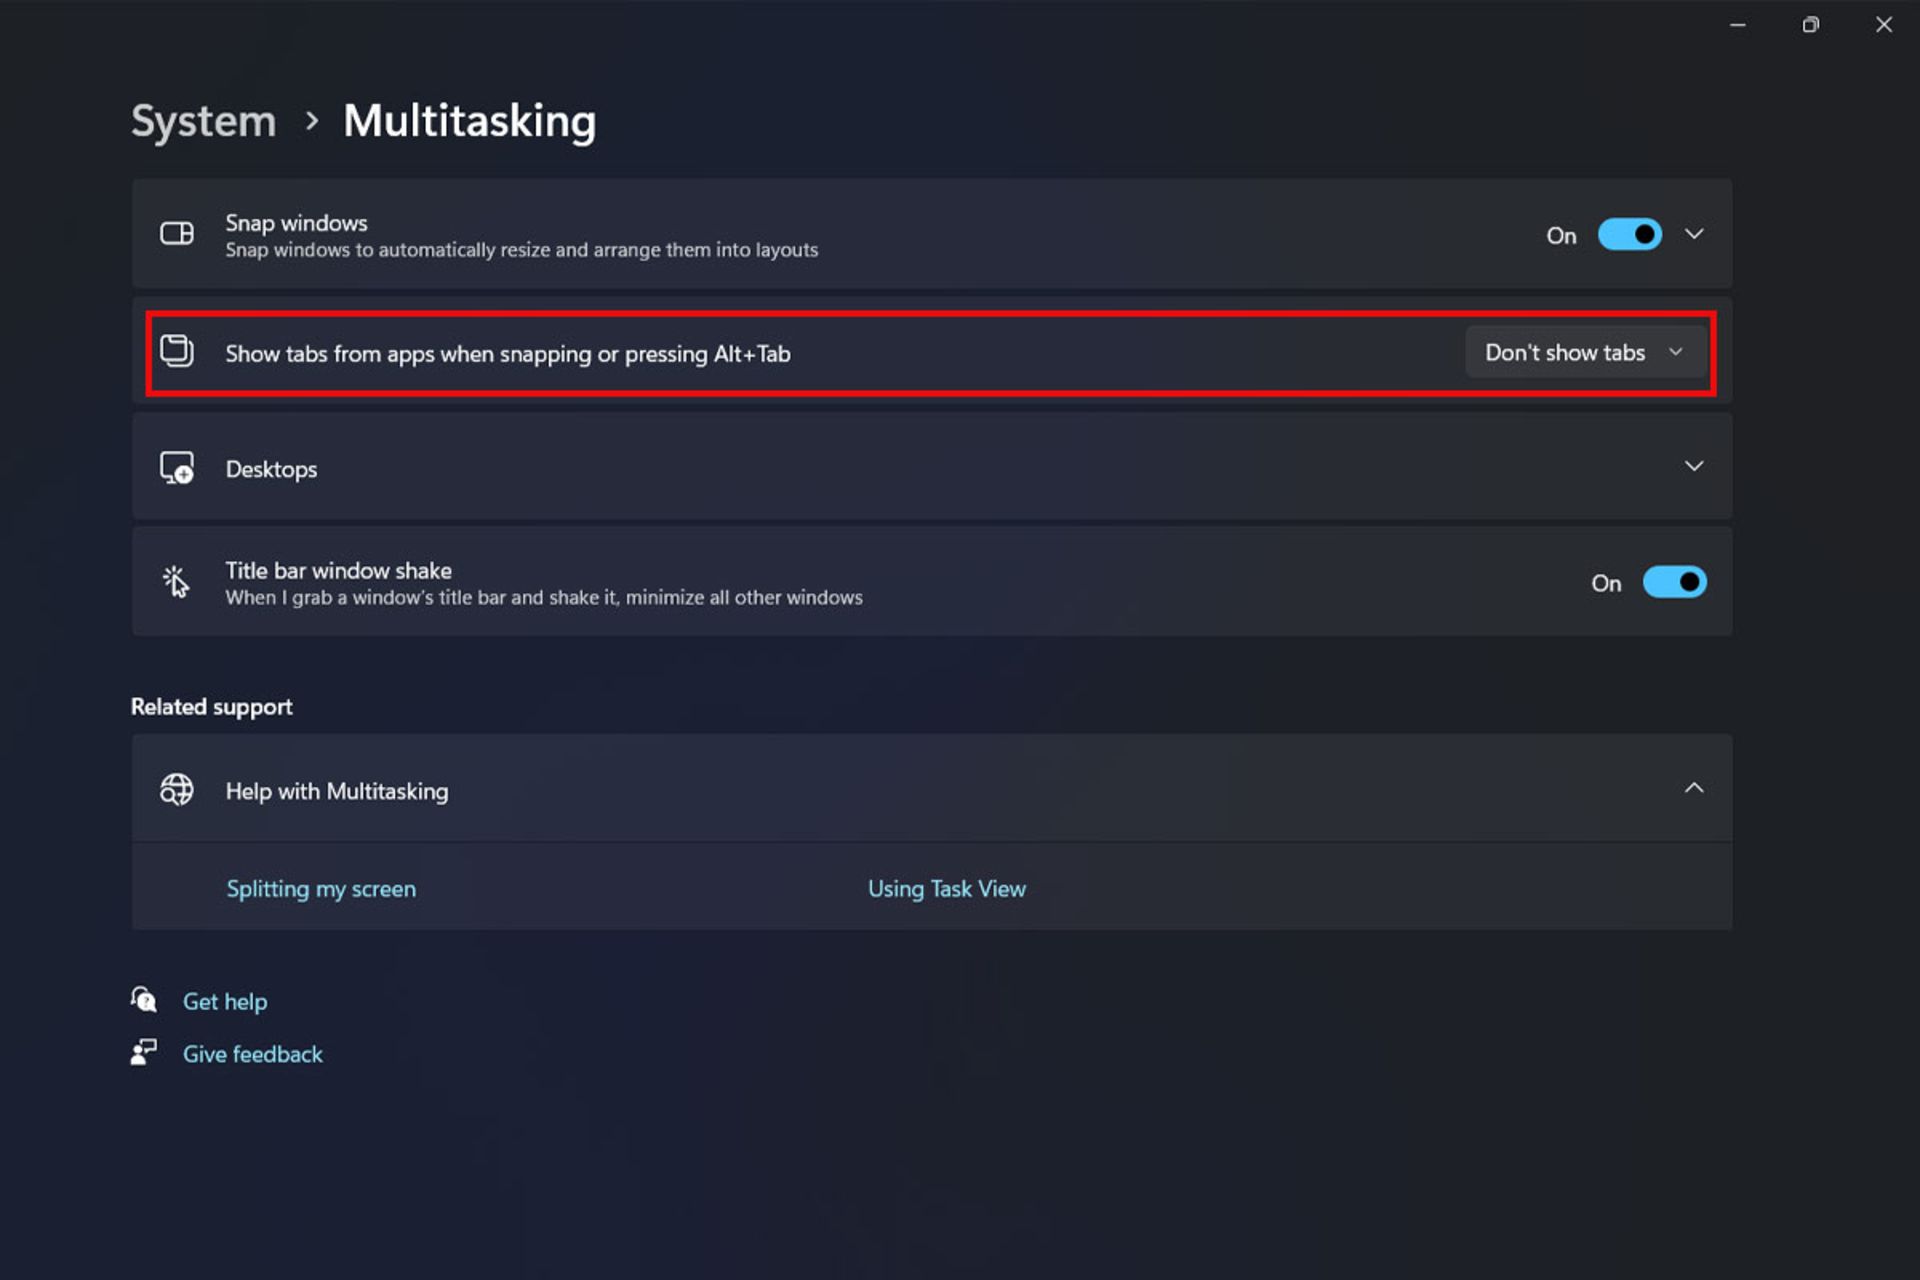This screenshot has width=1920, height=1280.
Task: Go back to System in breadcrumb
Action: (204, 121)
